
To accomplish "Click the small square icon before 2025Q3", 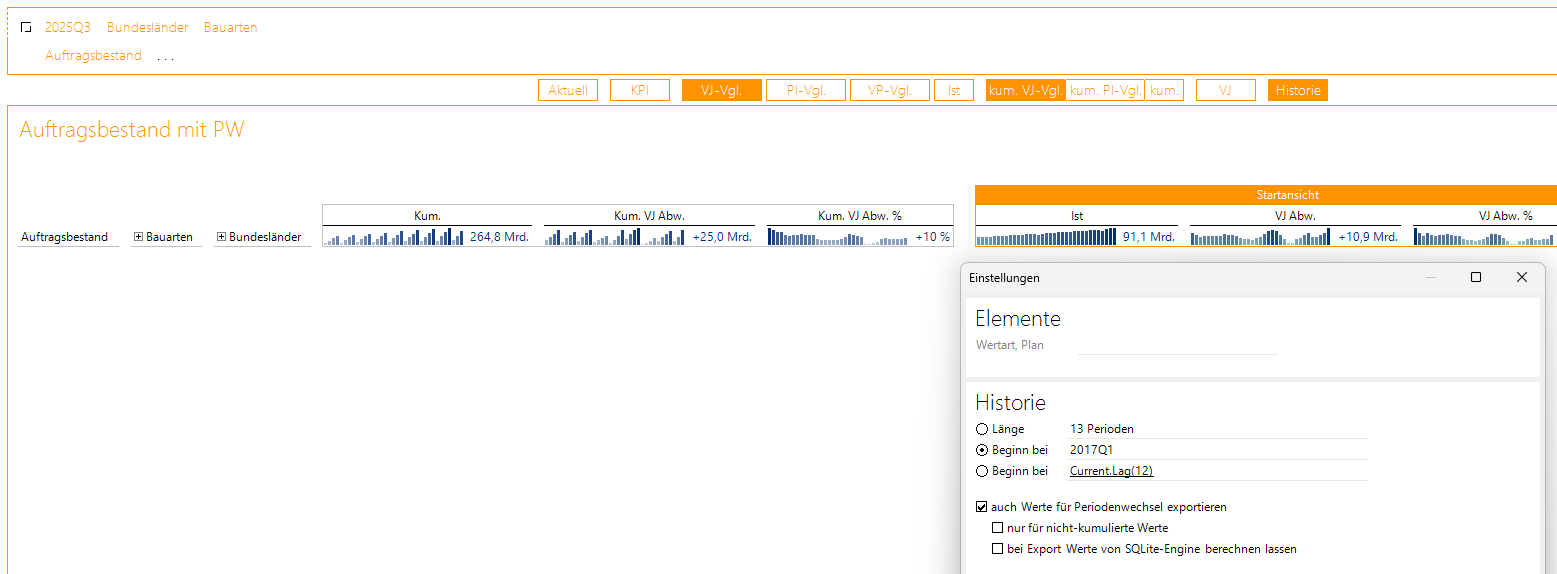I will 26,28.
